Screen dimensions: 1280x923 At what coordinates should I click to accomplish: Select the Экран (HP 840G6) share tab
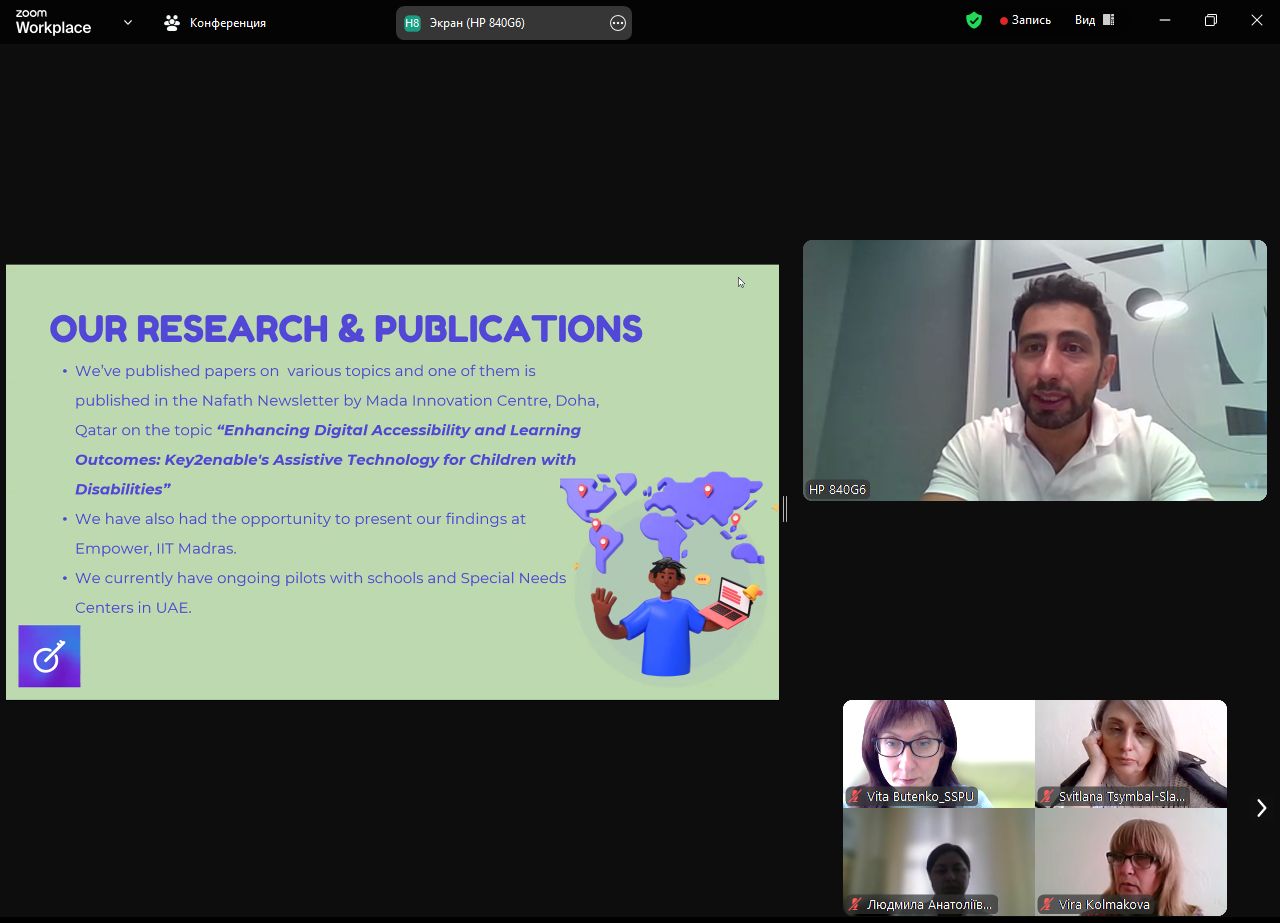pos(513,22)
